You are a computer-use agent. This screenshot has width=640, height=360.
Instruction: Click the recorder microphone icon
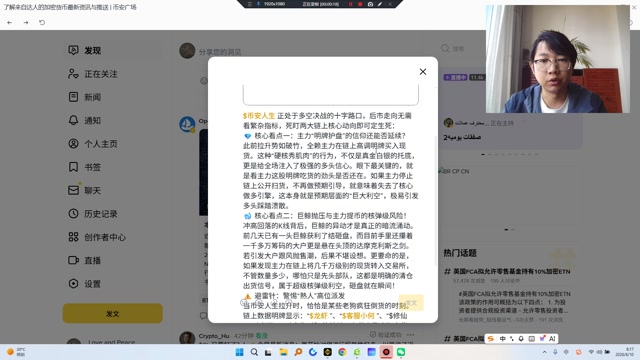pos(258,4)
